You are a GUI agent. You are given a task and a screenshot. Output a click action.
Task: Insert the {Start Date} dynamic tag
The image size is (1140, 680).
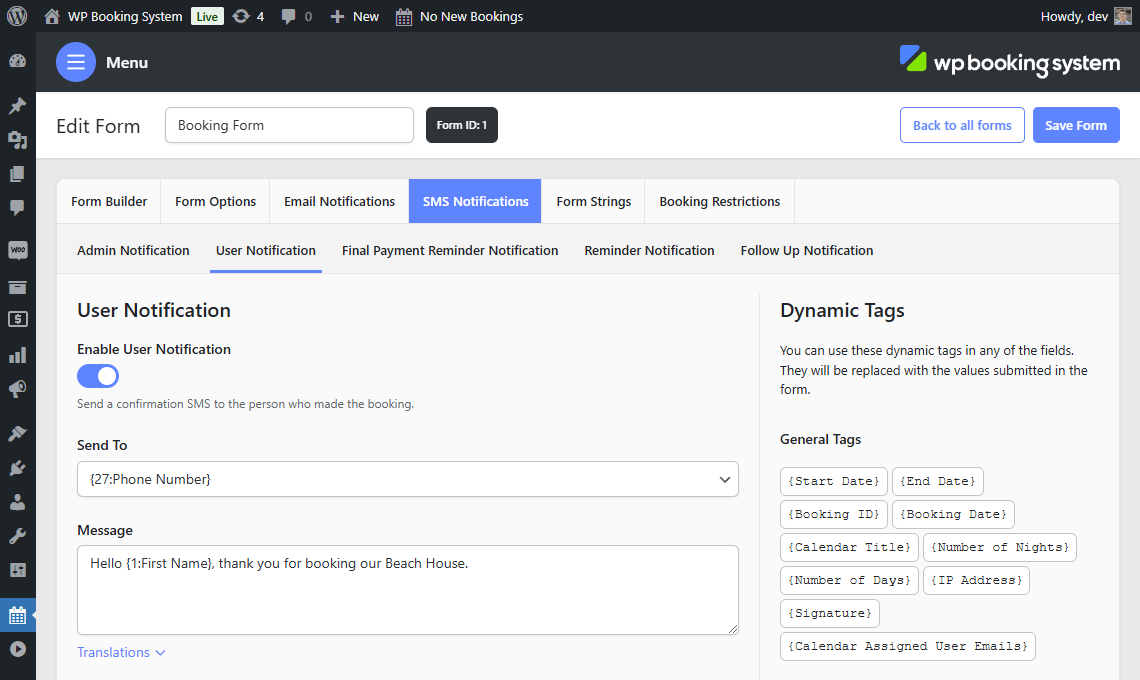tap(833, 481)
